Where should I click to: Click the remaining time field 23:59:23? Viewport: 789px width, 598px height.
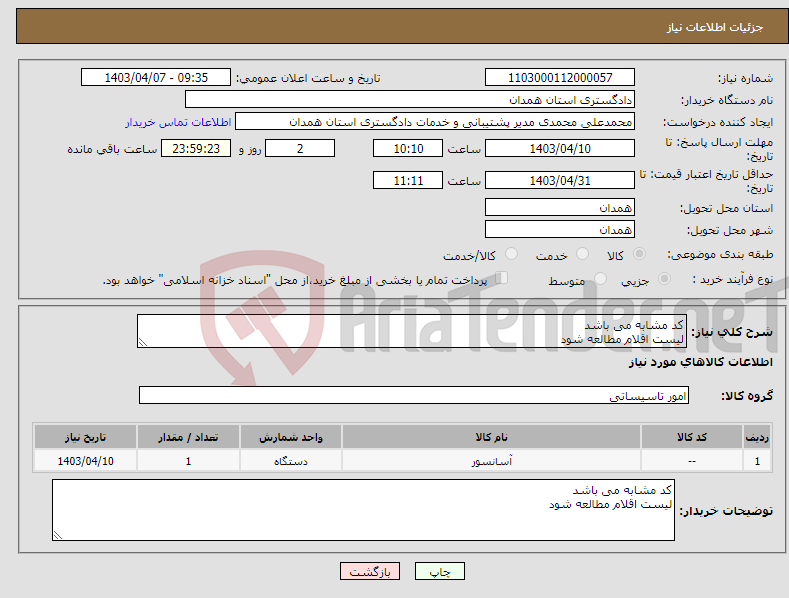point(196,148)
